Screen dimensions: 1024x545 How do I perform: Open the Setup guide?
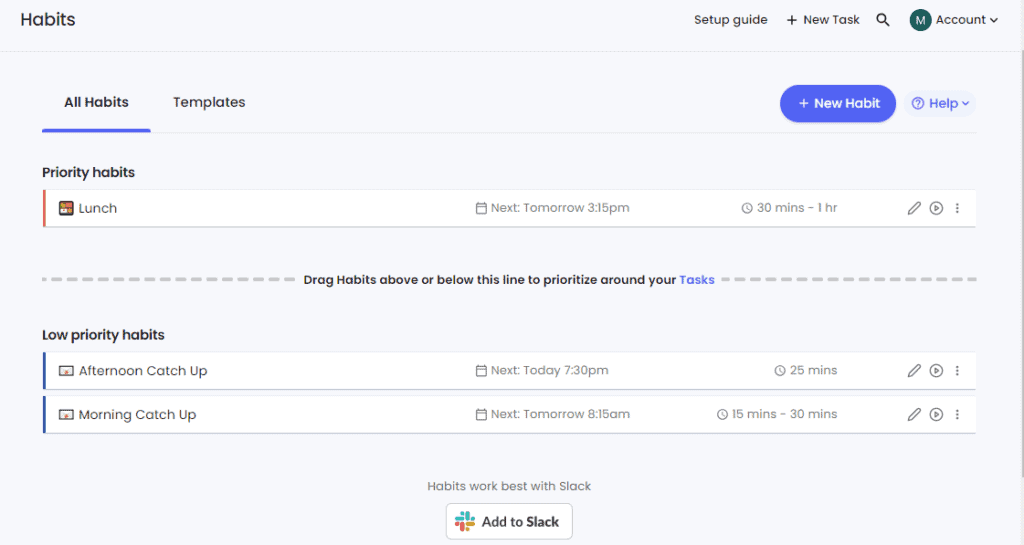pos(731,20)
